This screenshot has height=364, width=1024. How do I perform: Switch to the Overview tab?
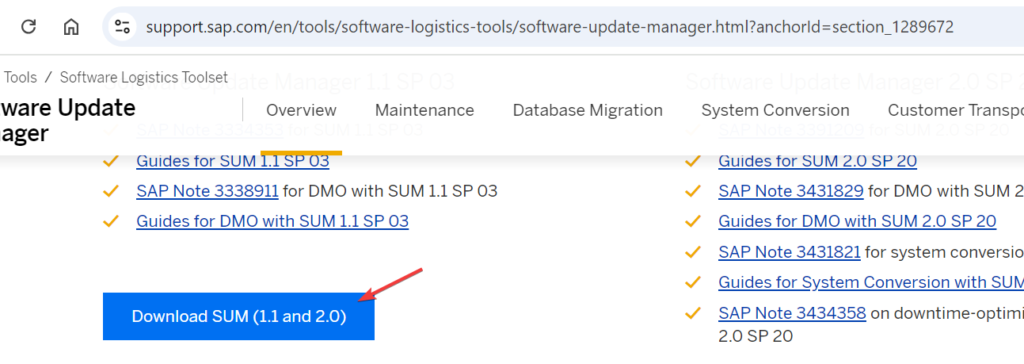pos(301,110)
